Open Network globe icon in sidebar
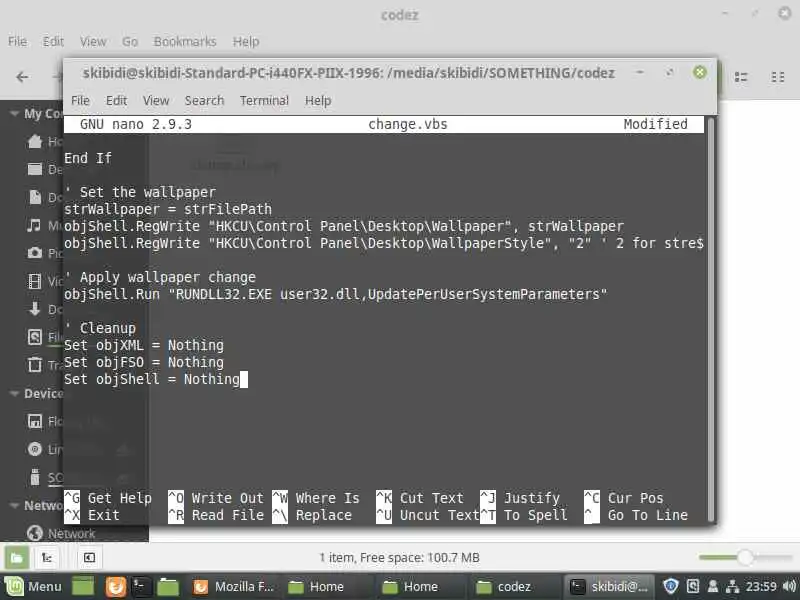This screenshot has height=600, width=800. click(x=35, y=533)
